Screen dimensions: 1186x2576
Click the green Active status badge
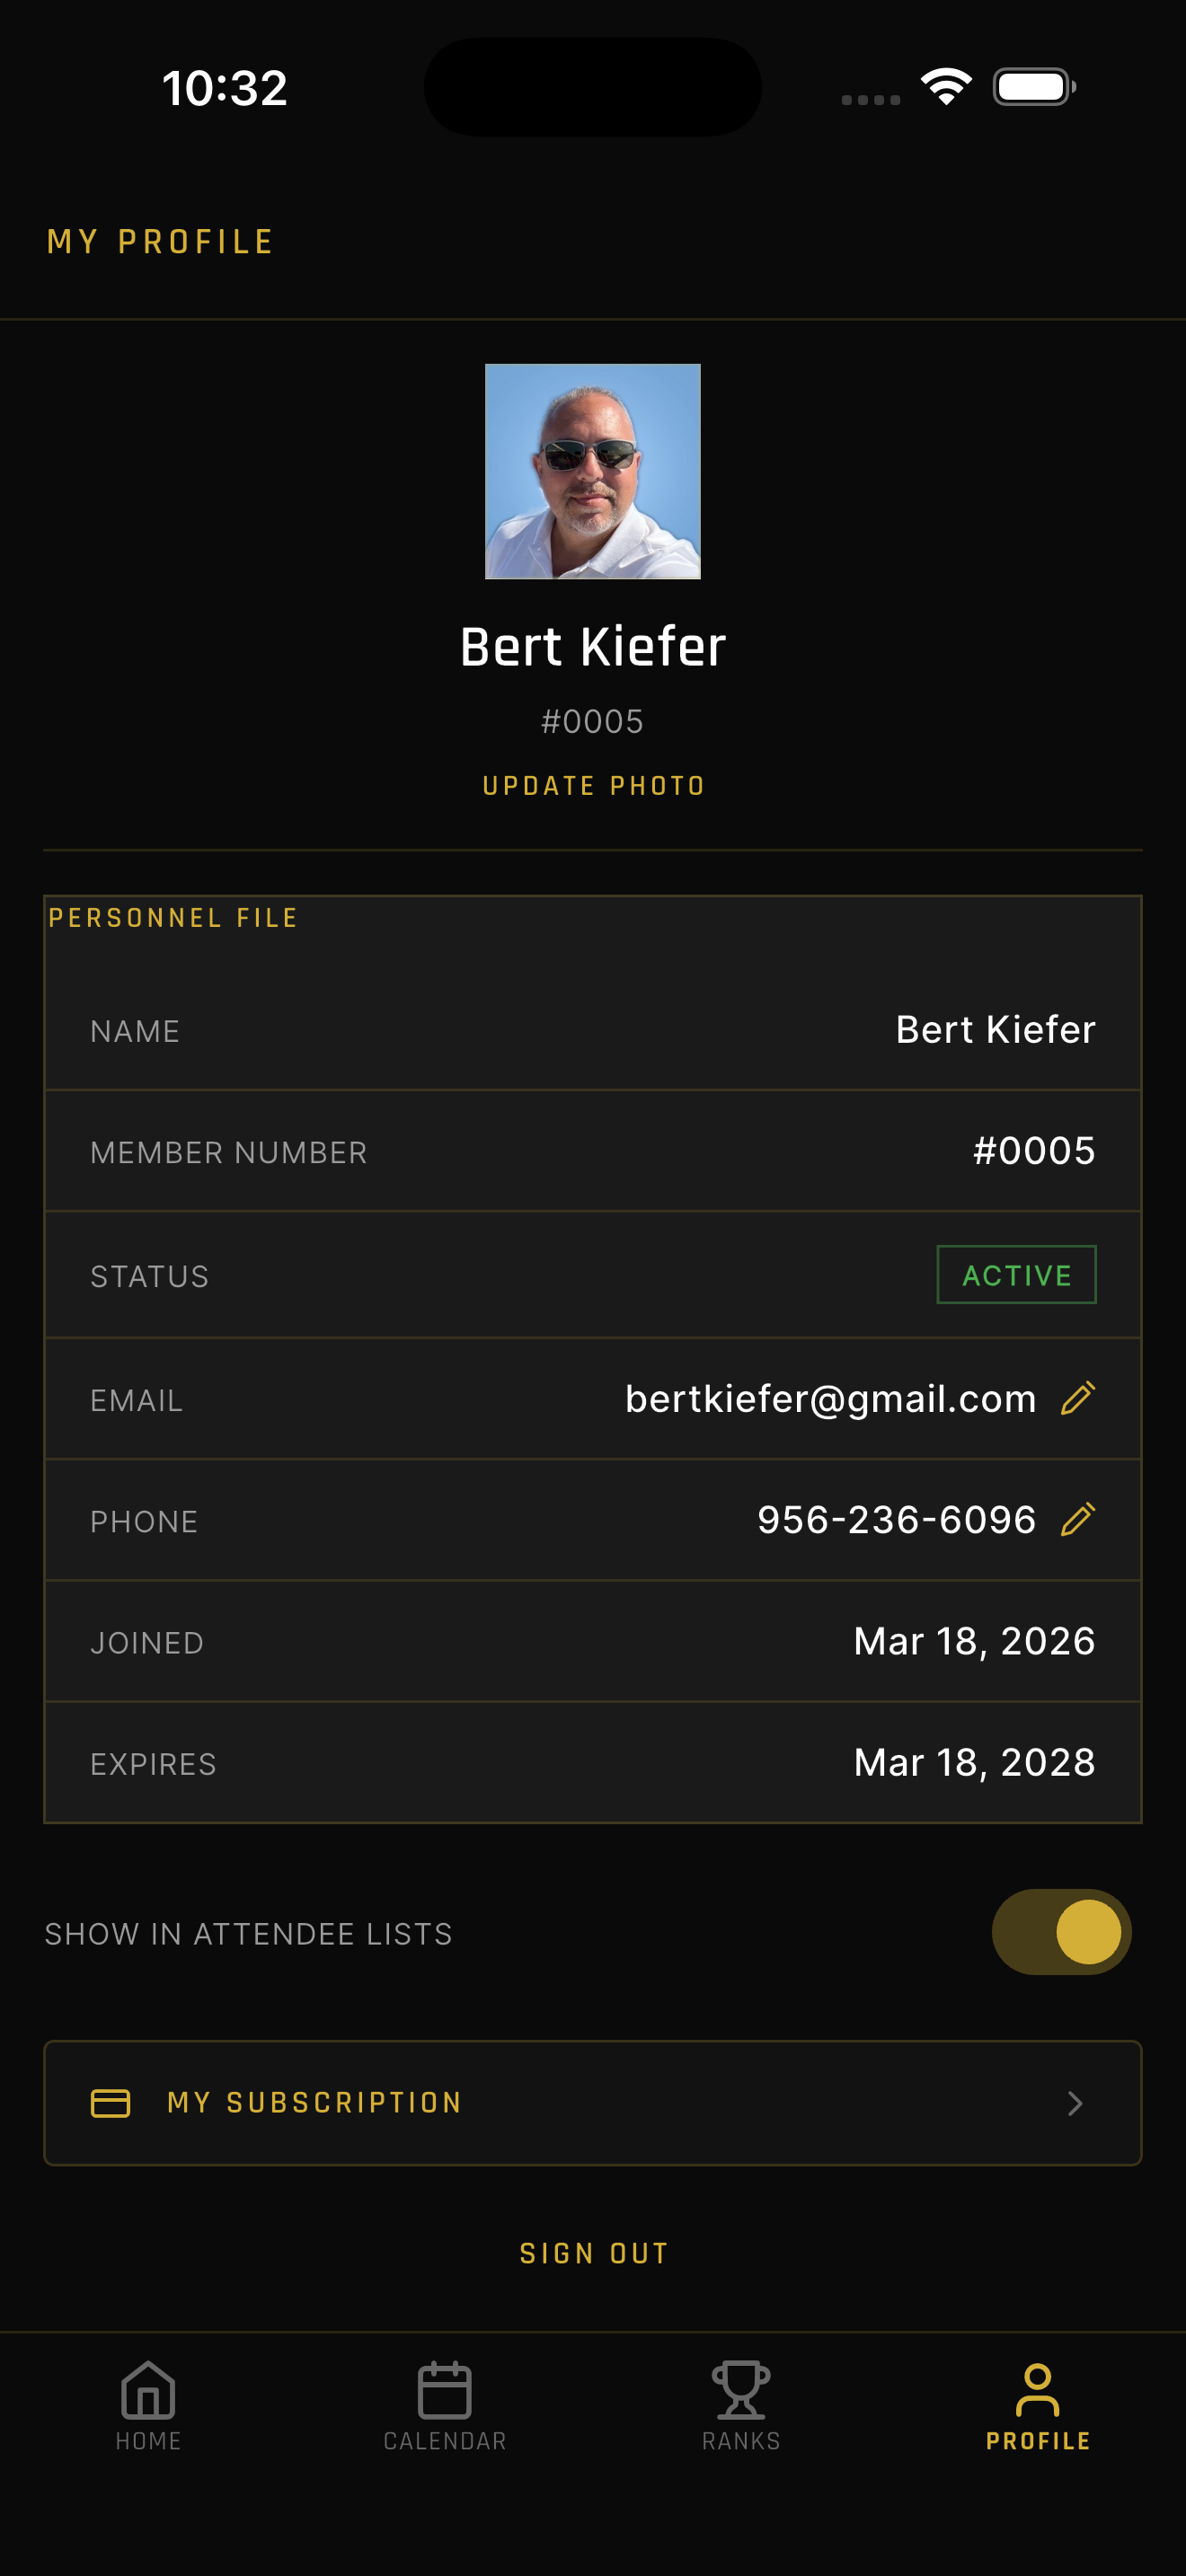point(1016,1275)
